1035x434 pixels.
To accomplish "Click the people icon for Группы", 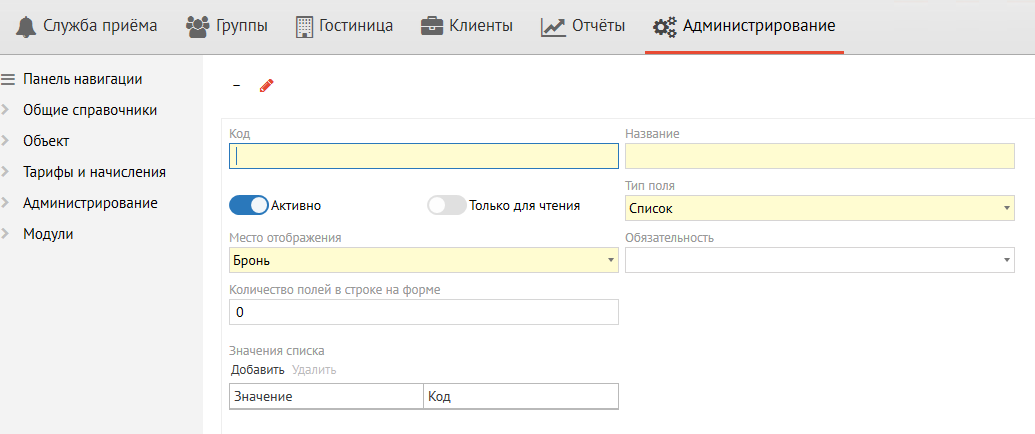I will point(197,26).
